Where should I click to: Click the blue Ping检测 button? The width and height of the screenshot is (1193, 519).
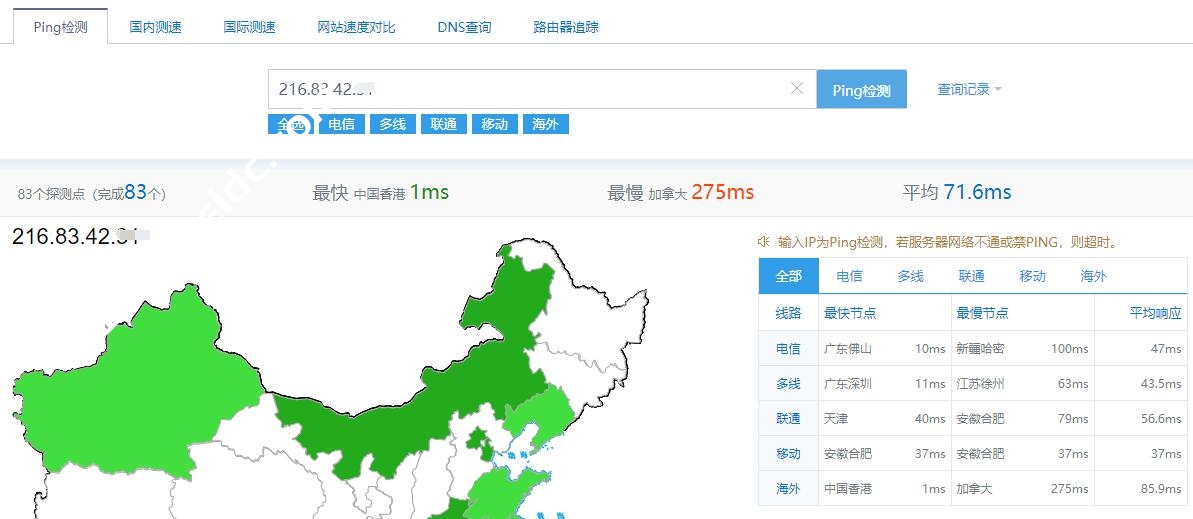[861, 90]
